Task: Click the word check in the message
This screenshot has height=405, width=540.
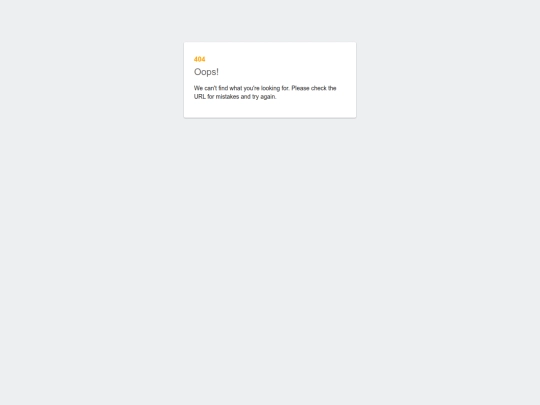Action: click(319, 88)
